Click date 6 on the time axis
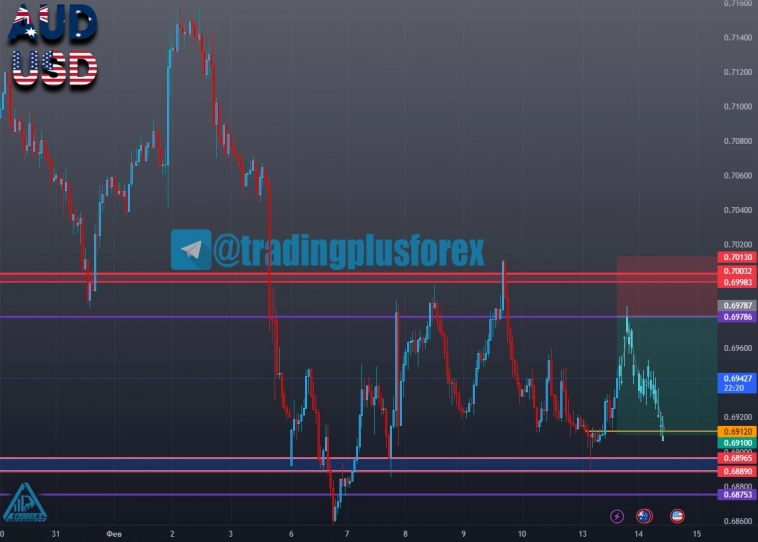 [x=291, y=534]
